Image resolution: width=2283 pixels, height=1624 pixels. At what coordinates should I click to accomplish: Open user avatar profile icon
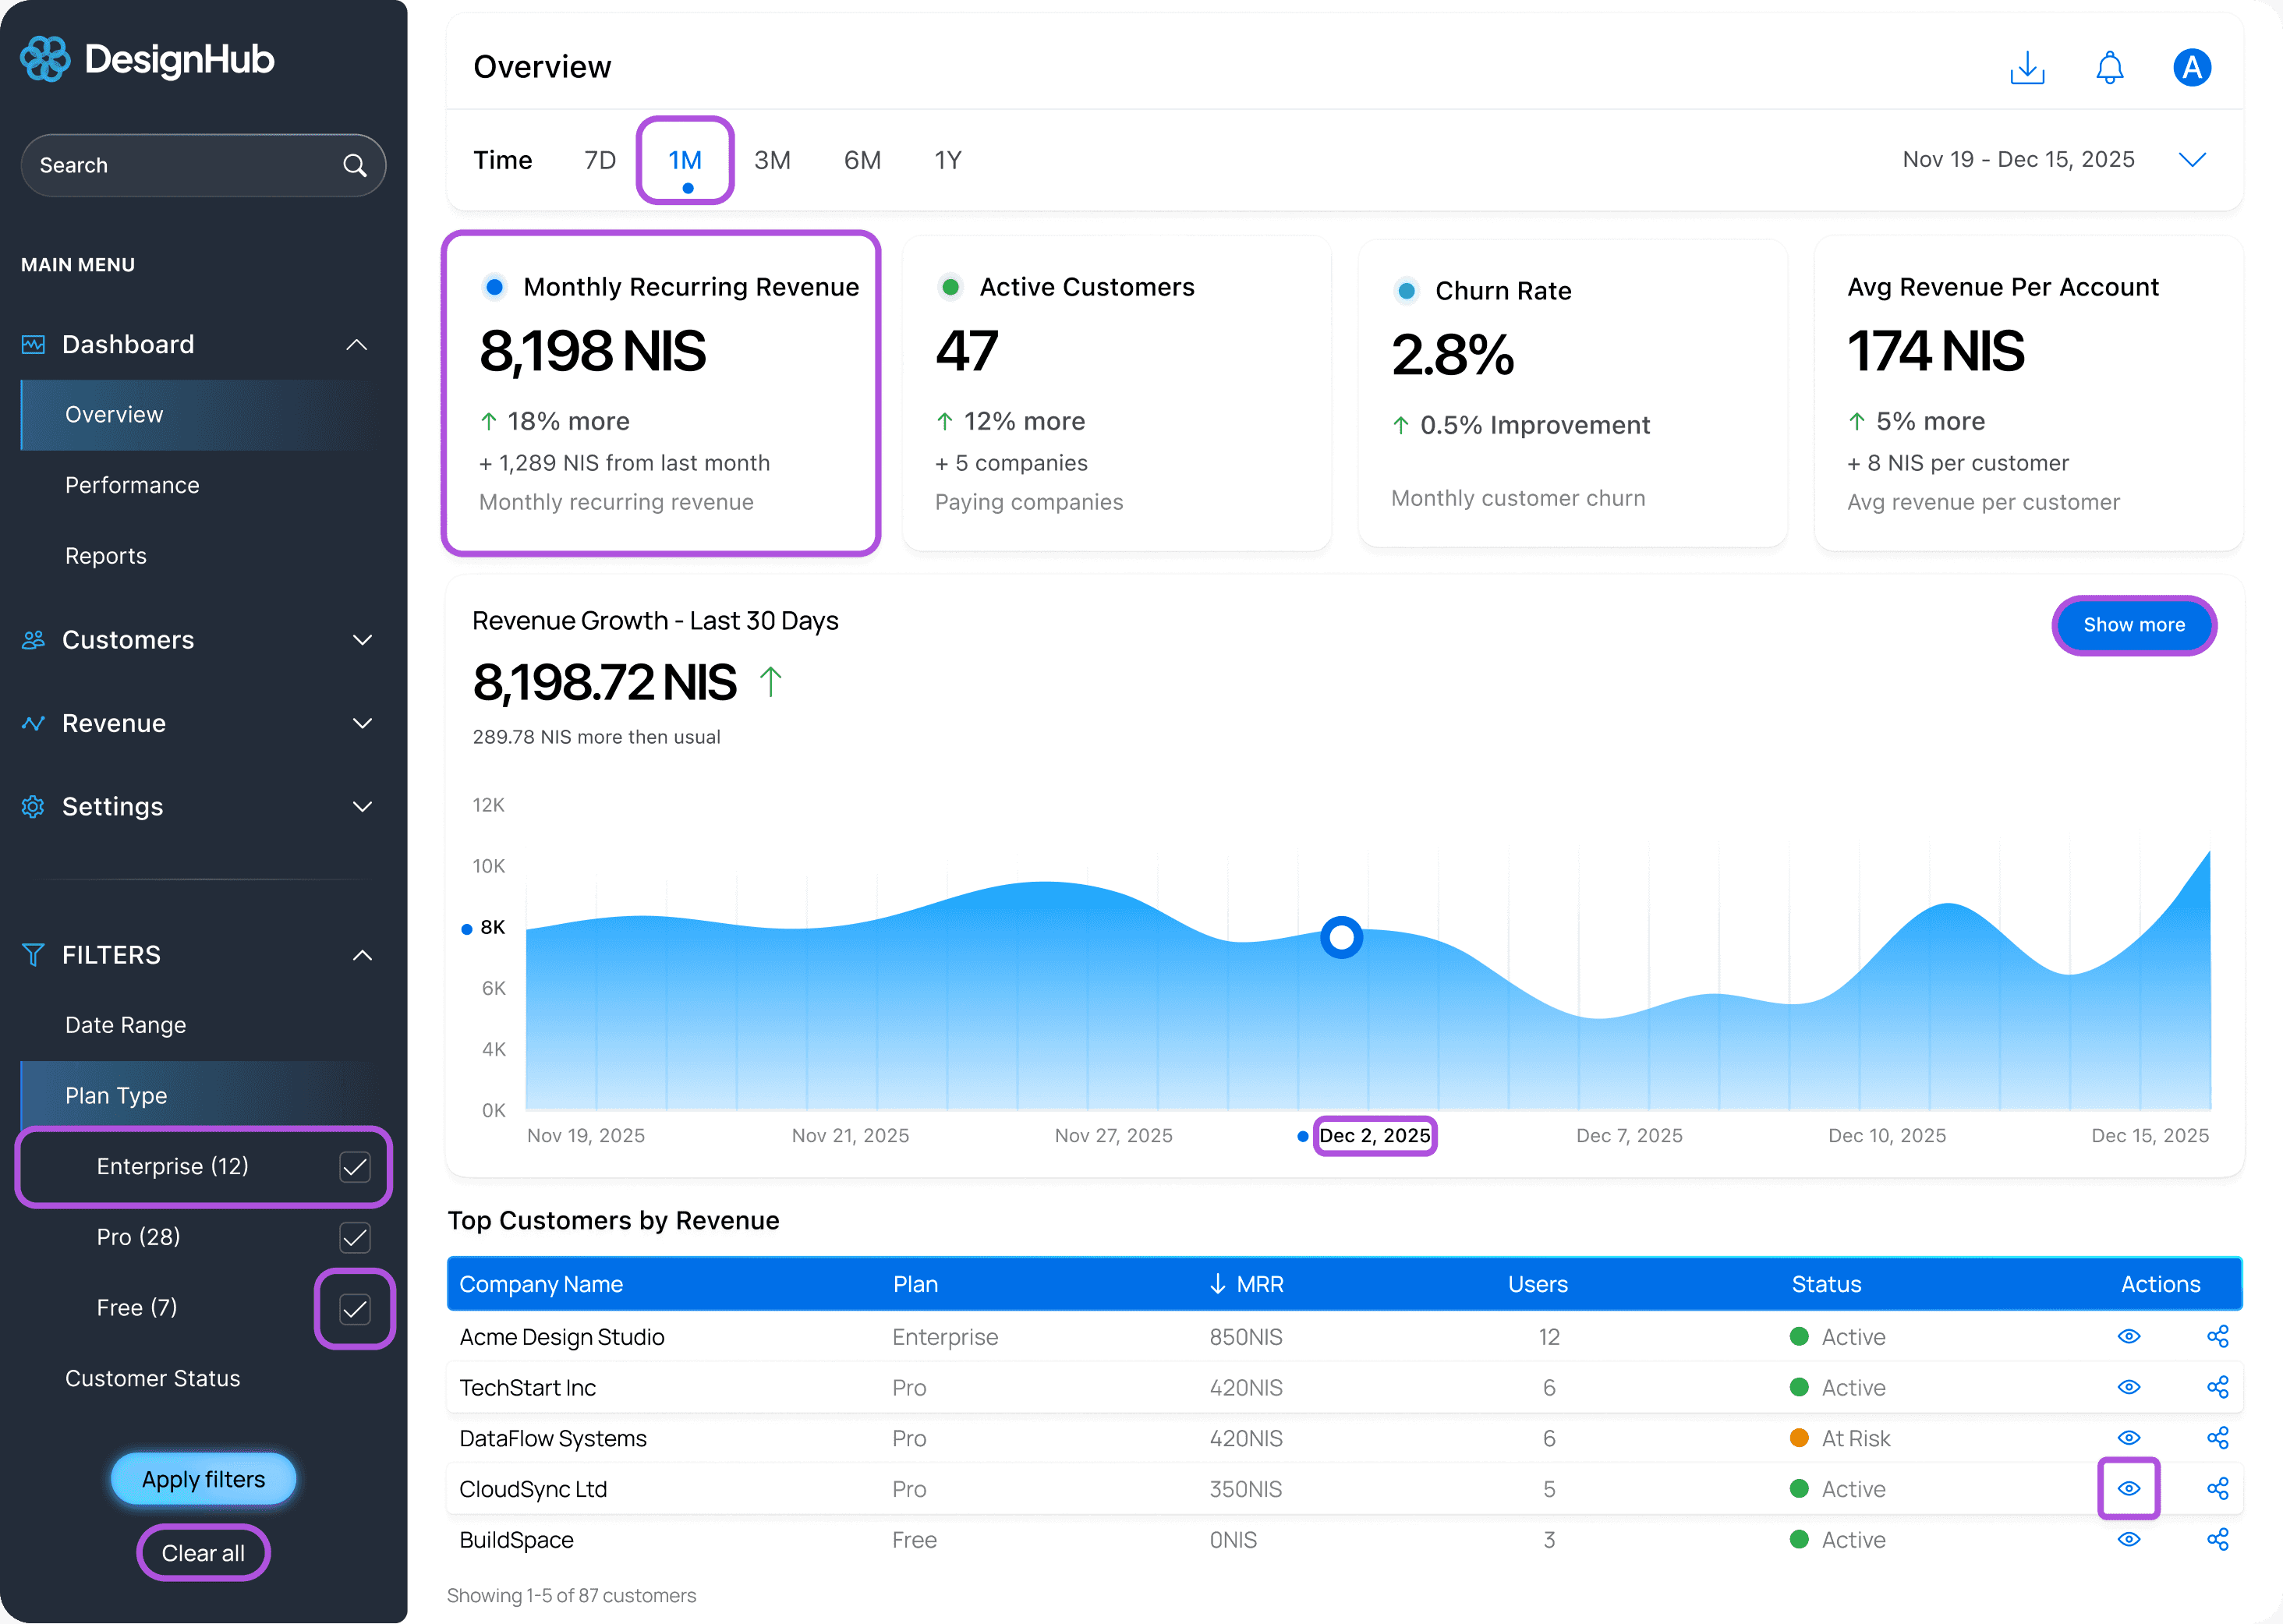pyautogui.click(x=2191, y=68)
